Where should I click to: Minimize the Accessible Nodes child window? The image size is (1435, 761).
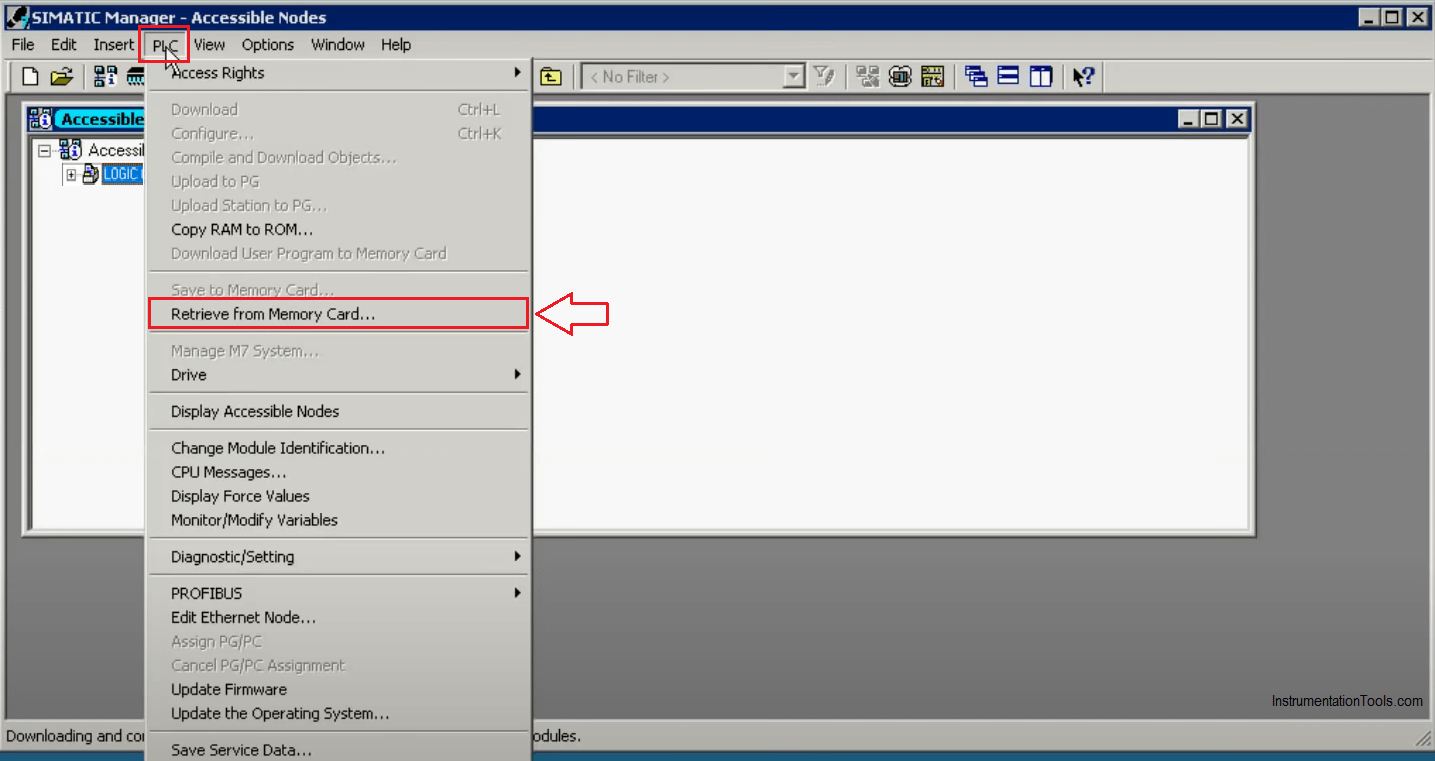point(1188,119)
